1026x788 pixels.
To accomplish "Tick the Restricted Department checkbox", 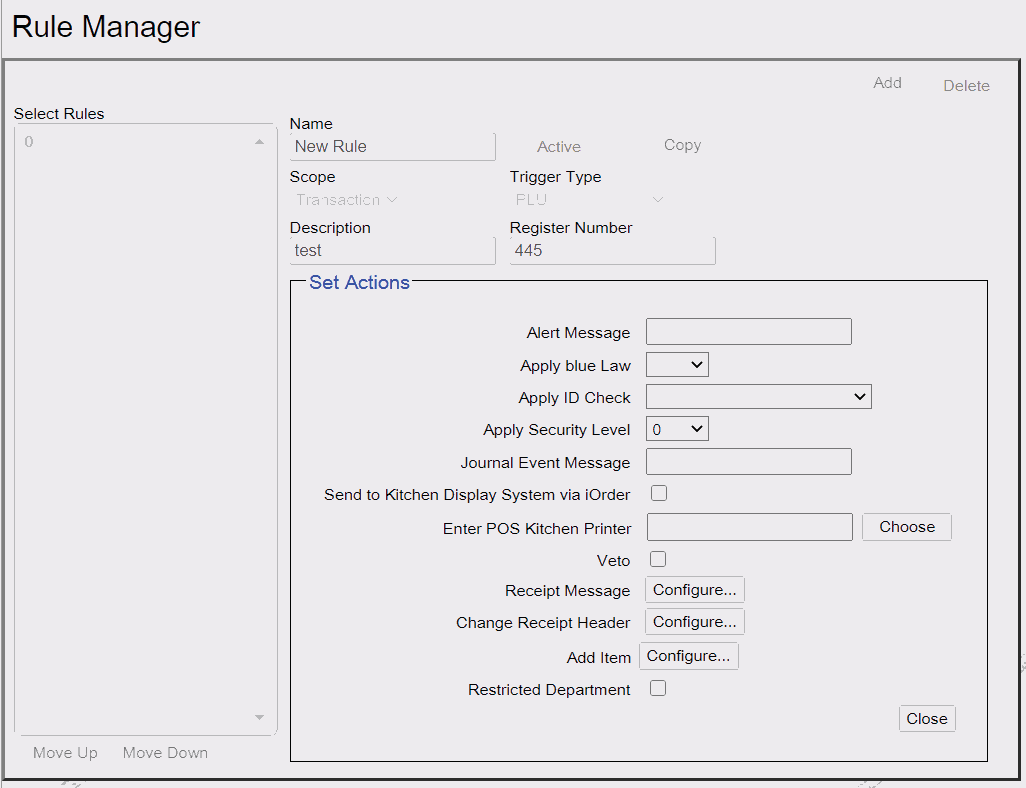I will (x=658, y=689).
